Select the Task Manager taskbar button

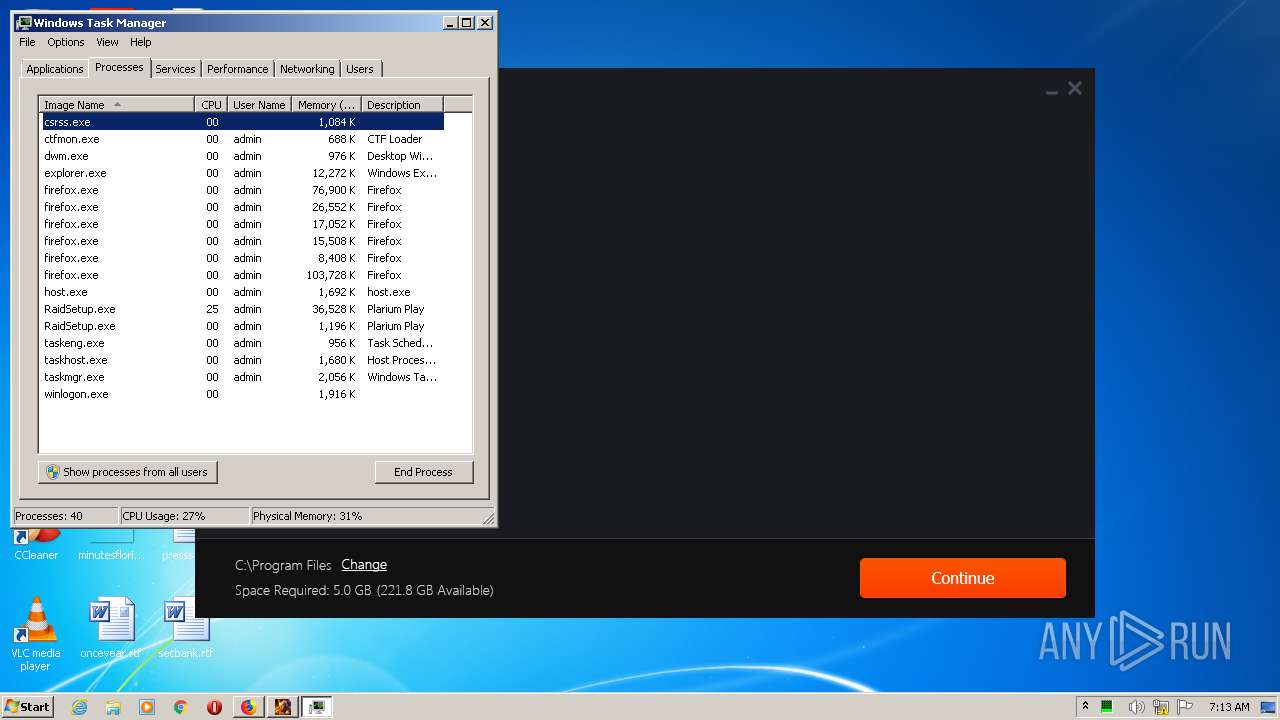(317, 707)
